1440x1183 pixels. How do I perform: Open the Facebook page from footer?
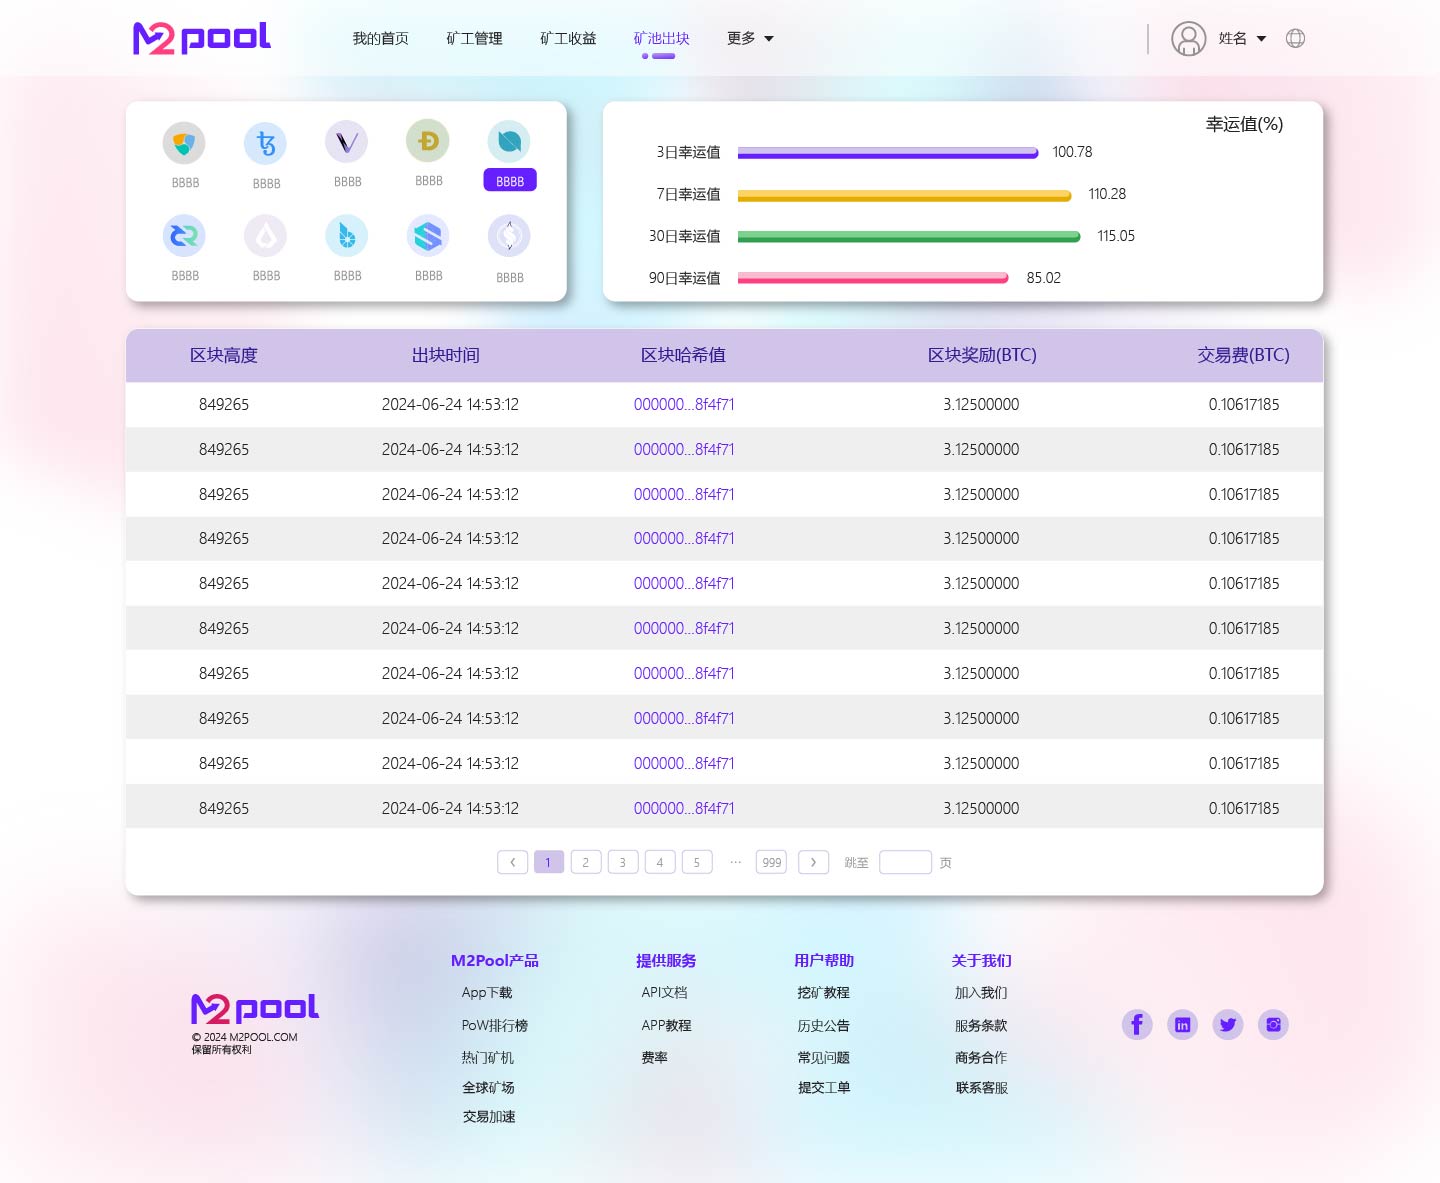[x=1137, y=1025]
